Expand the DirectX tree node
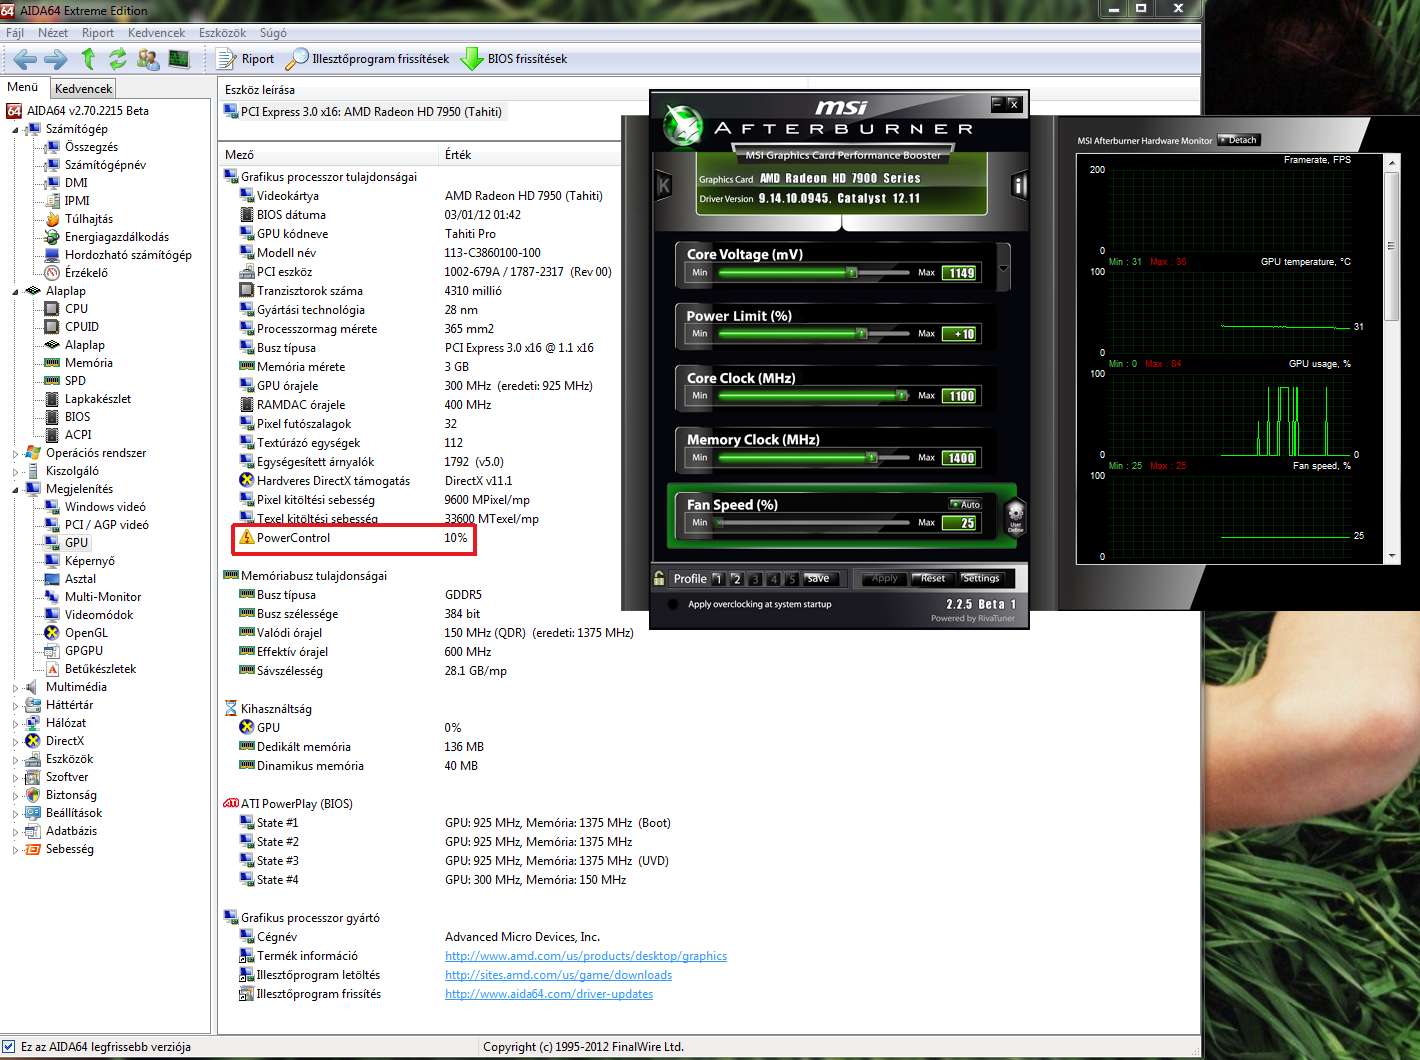The height and width of the screenshot is (1060, 1420). [15, 741]
